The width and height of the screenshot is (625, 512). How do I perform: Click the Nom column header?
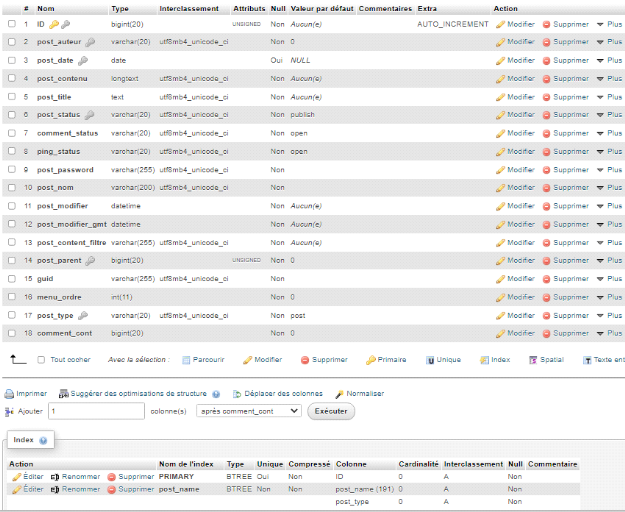click(46, 8)
